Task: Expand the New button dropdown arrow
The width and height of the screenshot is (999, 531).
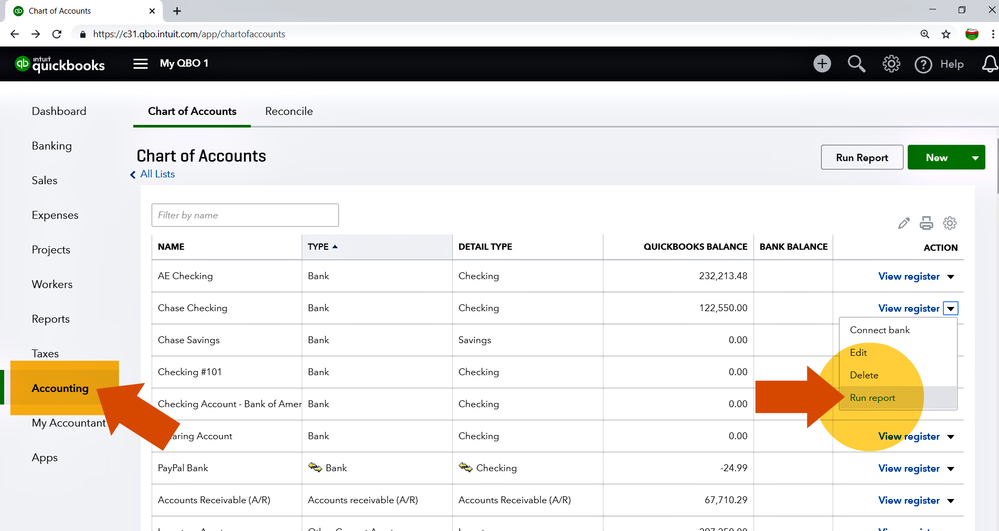Action: (x=975, y=158)
